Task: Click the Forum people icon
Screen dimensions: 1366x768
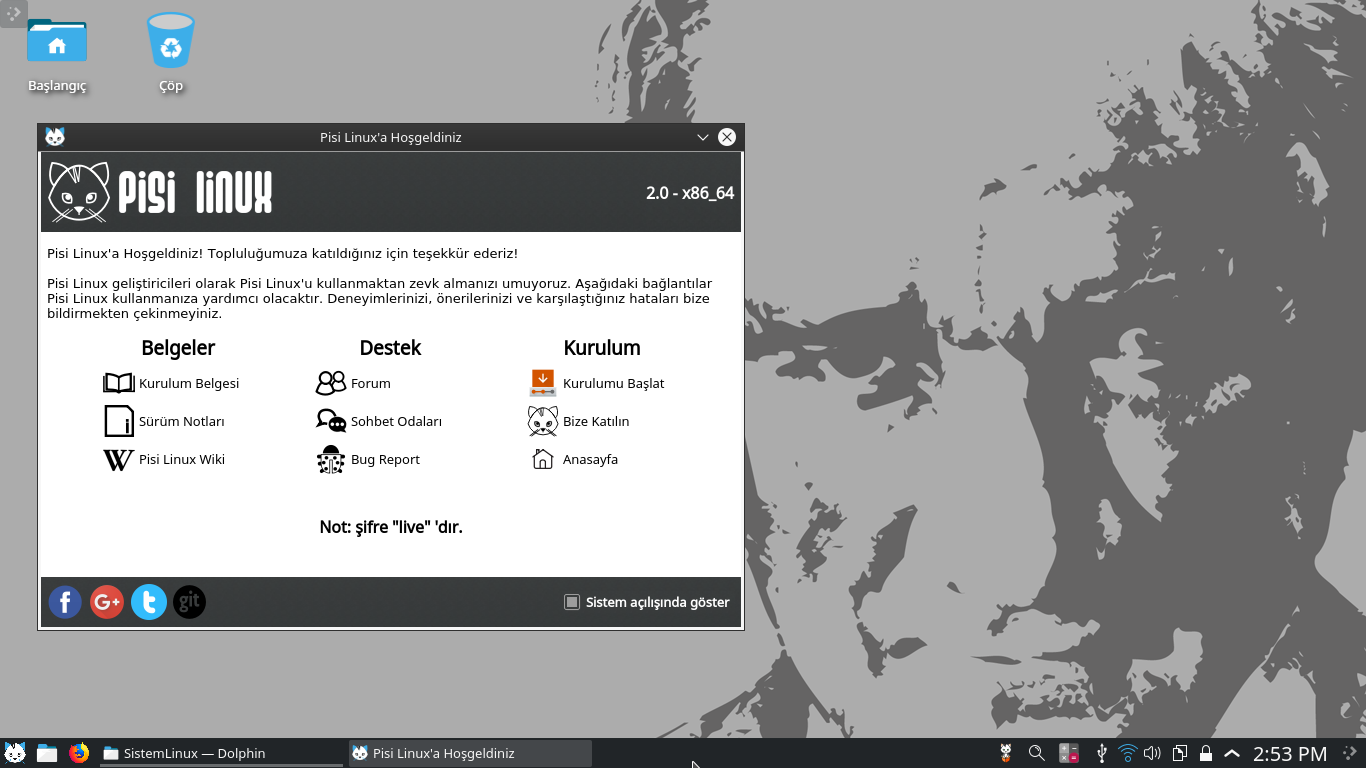Action: pyautogui.click(x=331, y=383)
